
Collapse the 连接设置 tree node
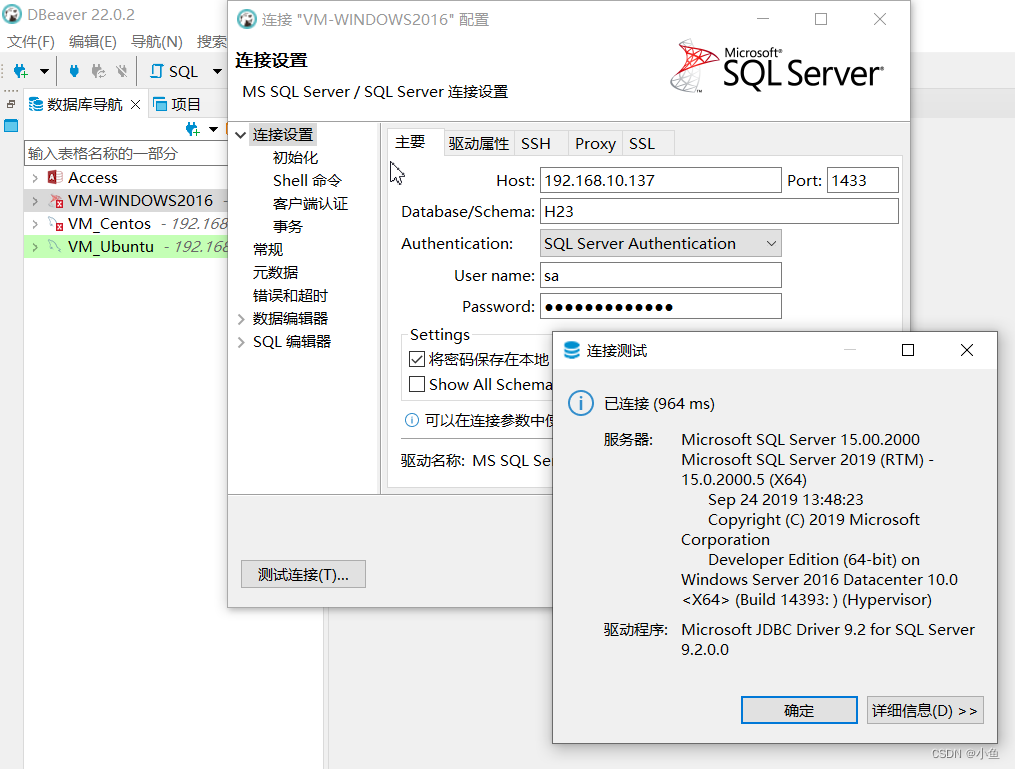pos(240,133)
